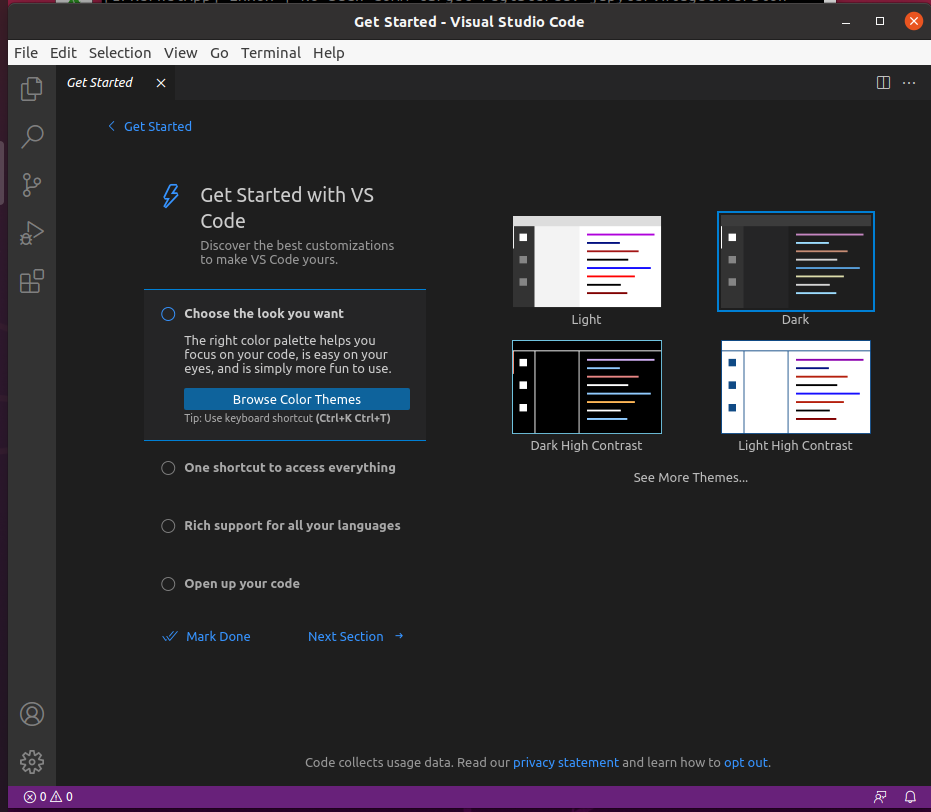Close the Visual Studio Code window
The image size is (931, 812).
pos(914,21)
